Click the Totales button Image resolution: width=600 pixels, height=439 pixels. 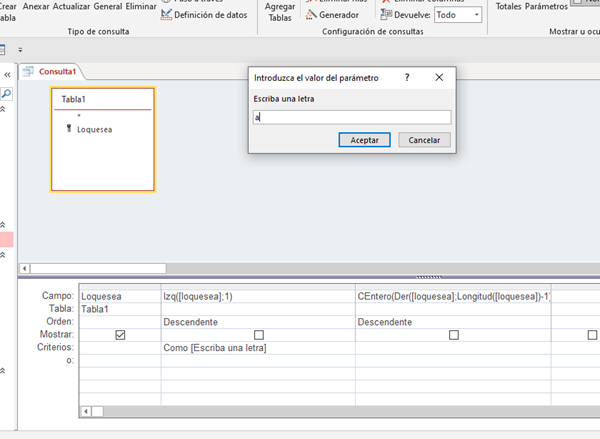(x=508, y=7)
